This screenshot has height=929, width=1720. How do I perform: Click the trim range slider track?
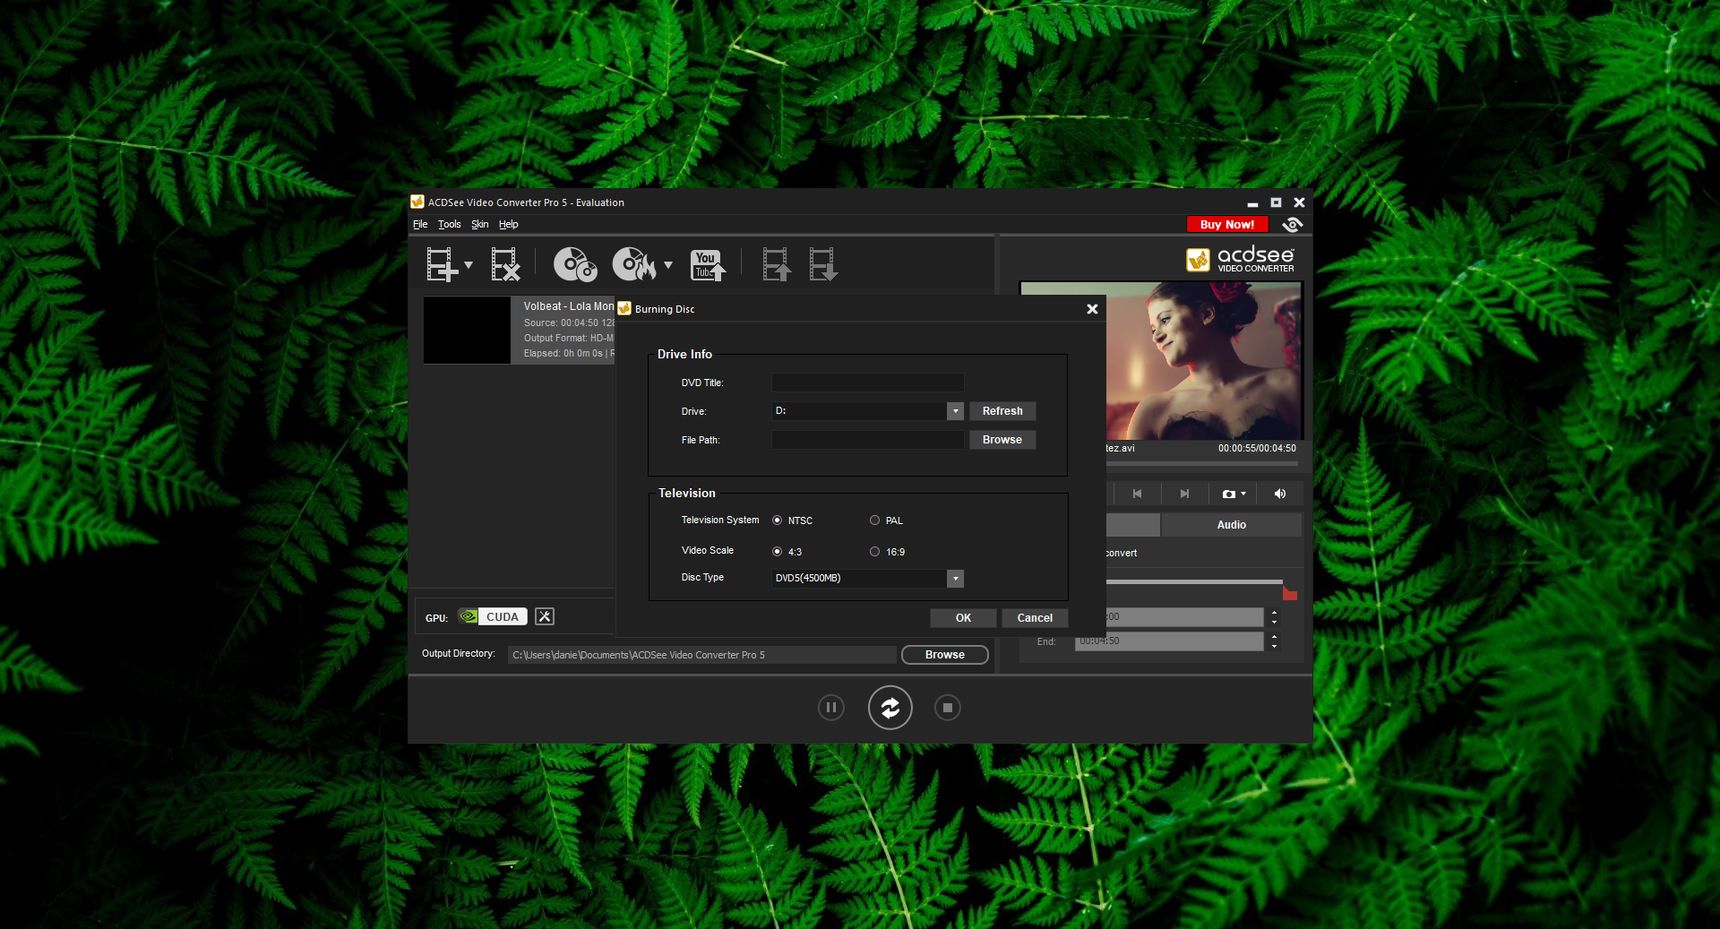click(1194, 581)
